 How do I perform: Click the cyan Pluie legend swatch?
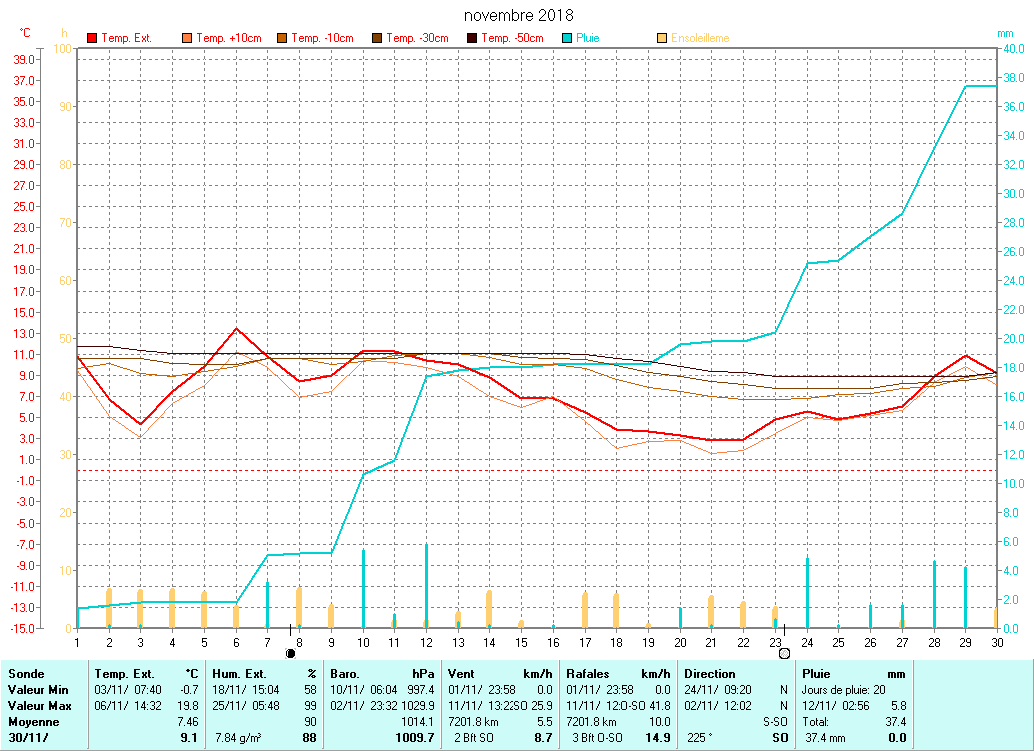[567, 38]
